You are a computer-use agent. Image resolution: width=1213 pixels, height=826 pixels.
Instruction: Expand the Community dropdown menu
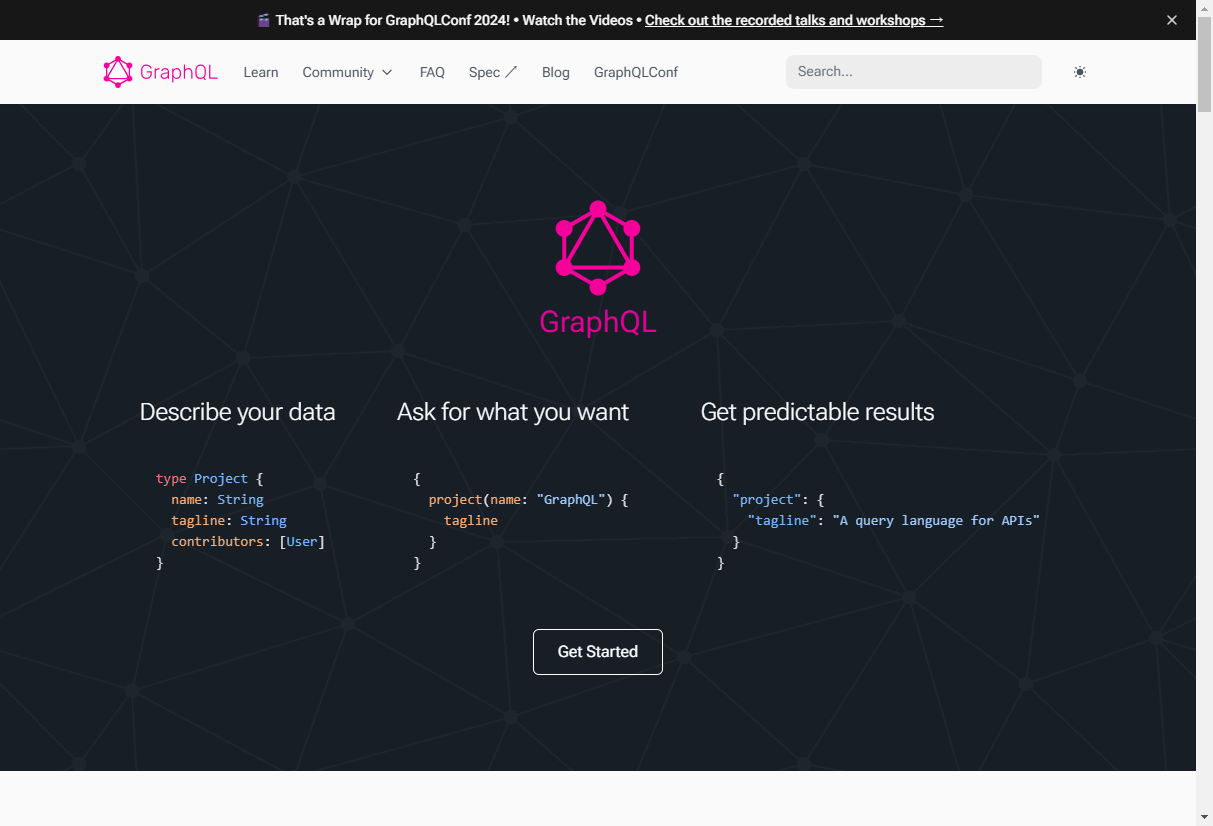347,72
